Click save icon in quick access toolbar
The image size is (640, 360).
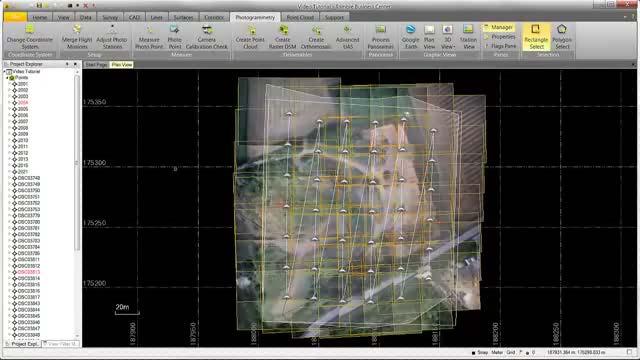[39, 6]
